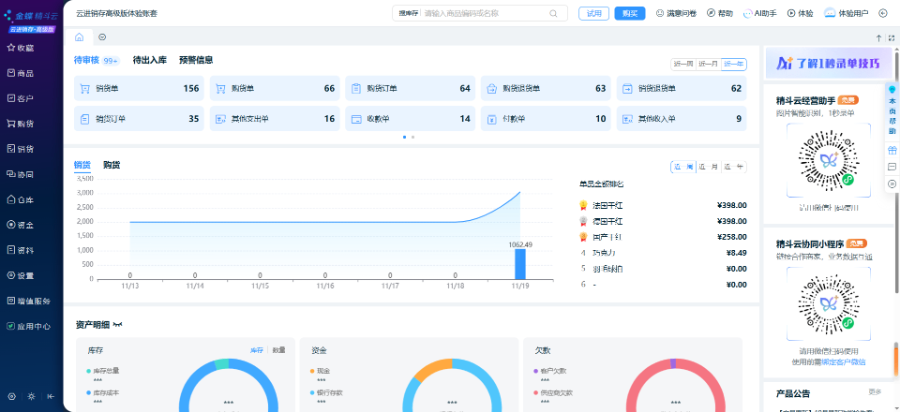
Task: Click the AI 了解1秒录单技巧 banner
Action: [829, 63]
